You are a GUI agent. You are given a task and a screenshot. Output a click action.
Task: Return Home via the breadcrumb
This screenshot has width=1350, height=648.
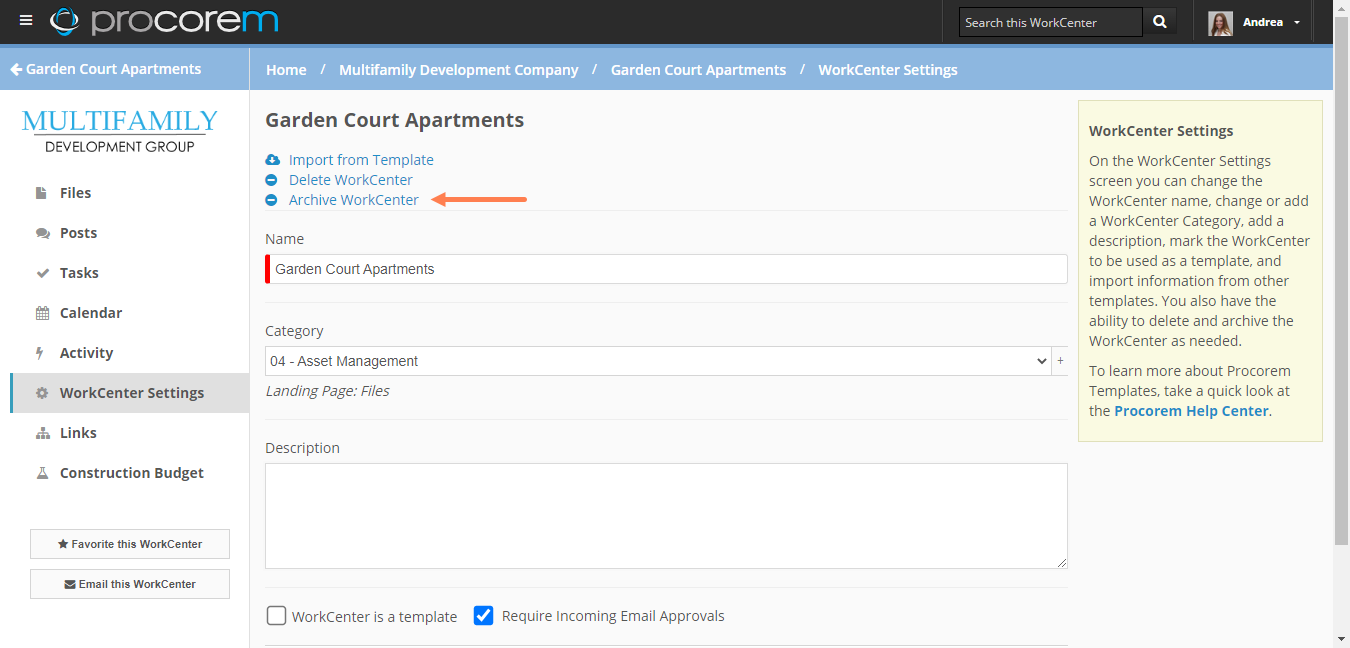coord(286,69)
